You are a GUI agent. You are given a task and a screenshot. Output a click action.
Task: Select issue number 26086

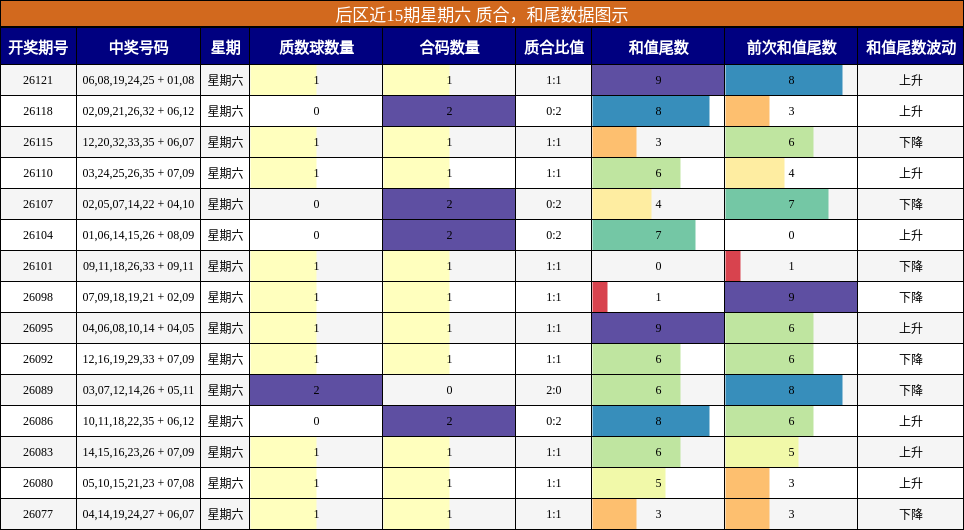point(38,421)
